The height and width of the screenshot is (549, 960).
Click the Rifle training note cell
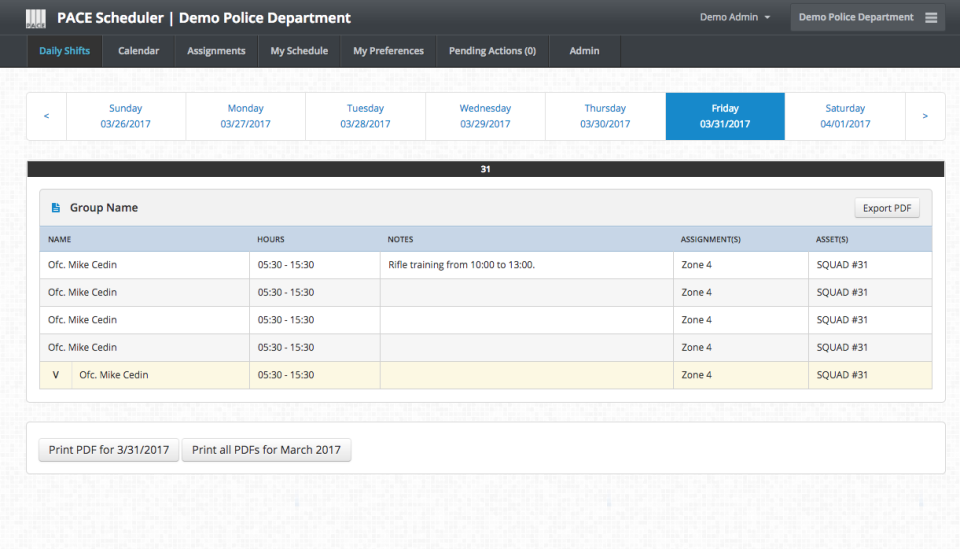[x=527, y=265]
